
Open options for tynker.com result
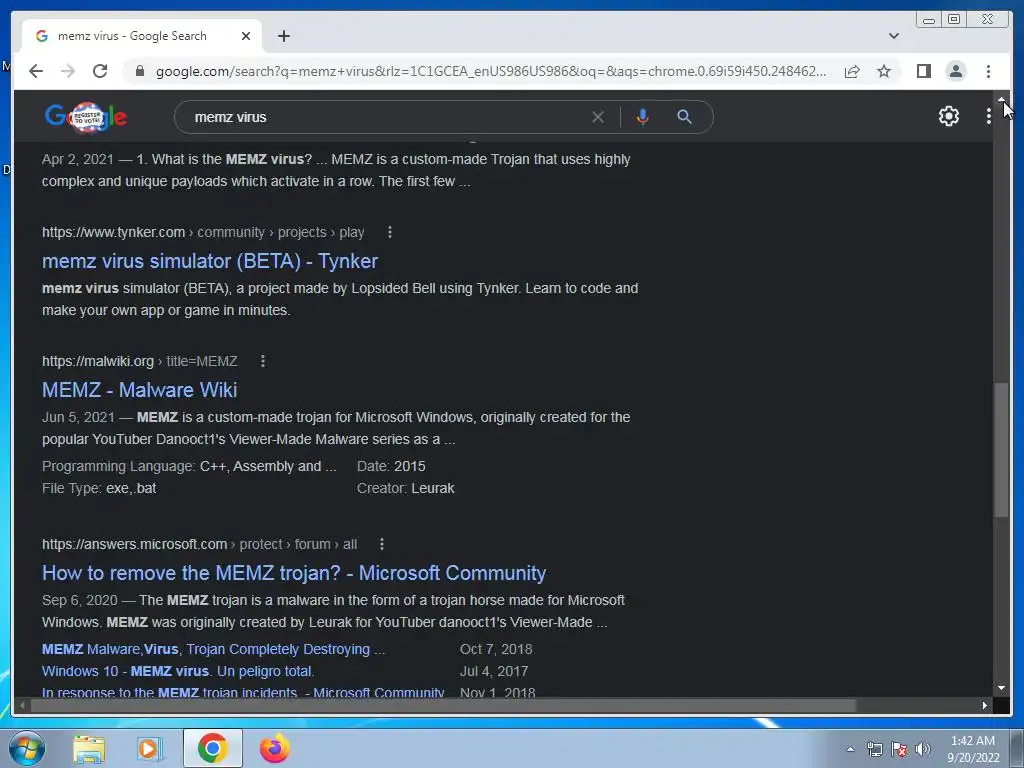point(390,232)
